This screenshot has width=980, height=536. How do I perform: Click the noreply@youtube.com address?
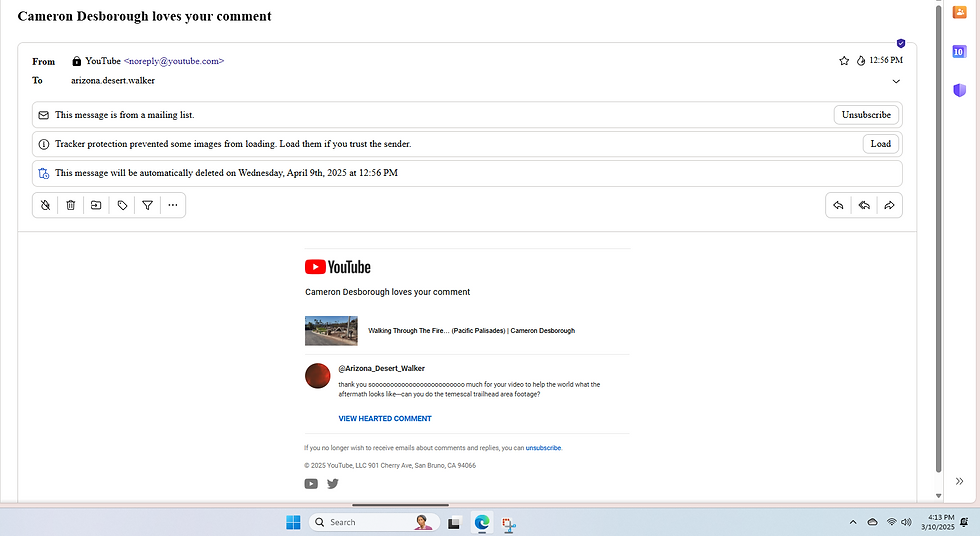tap(174, 61)
